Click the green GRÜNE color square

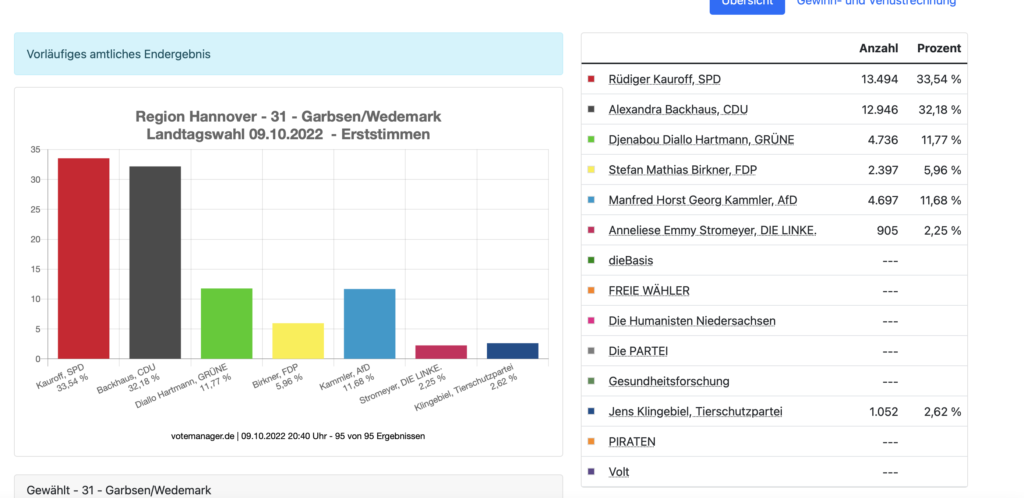tap(592, 140)
